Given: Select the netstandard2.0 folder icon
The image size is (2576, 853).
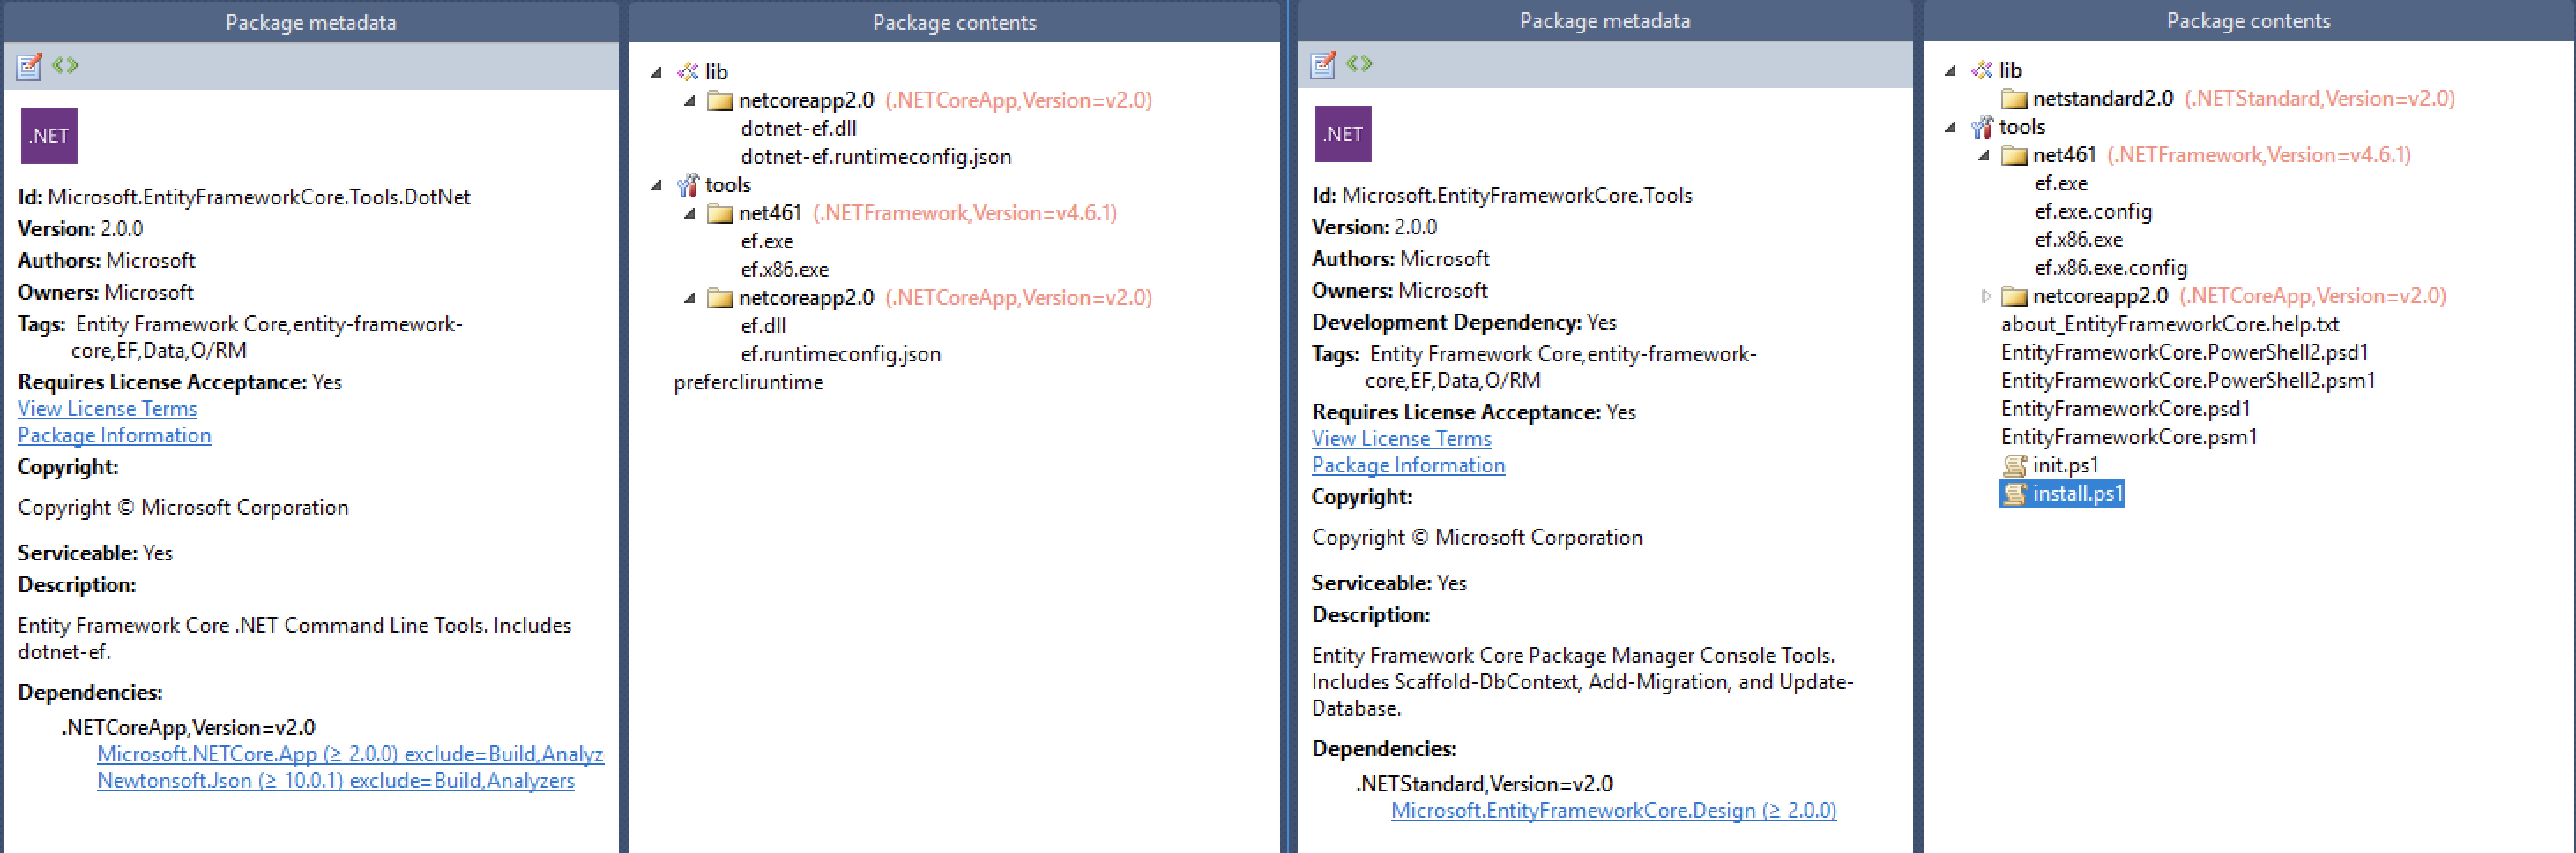Looking at the screenshot, I should (x=2014, y=98).
